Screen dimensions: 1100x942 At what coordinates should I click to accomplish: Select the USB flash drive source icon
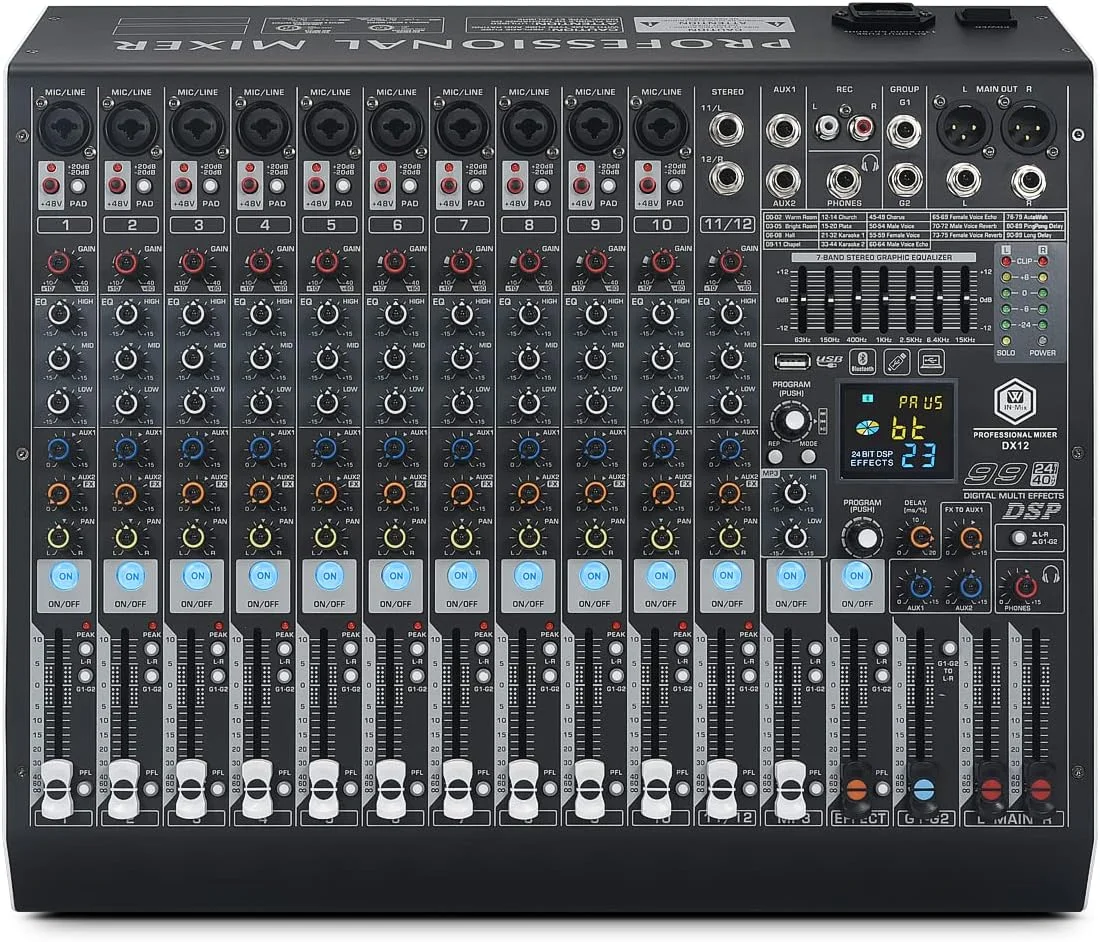(x=896, y=362)
